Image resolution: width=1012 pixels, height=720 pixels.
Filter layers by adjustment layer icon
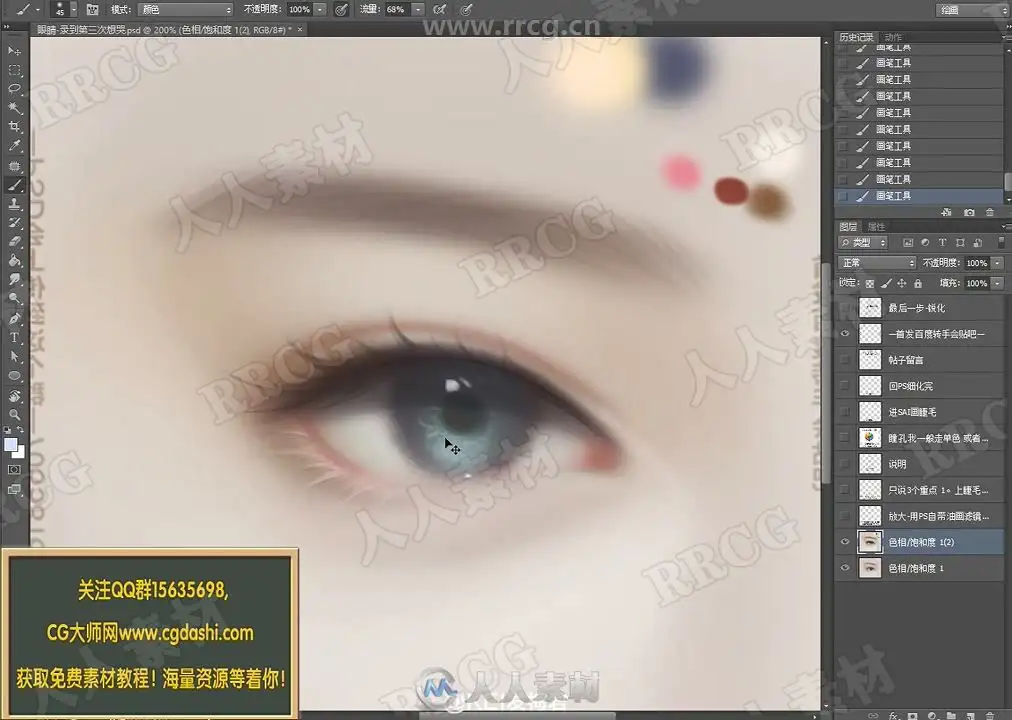[x=925, y=243]
